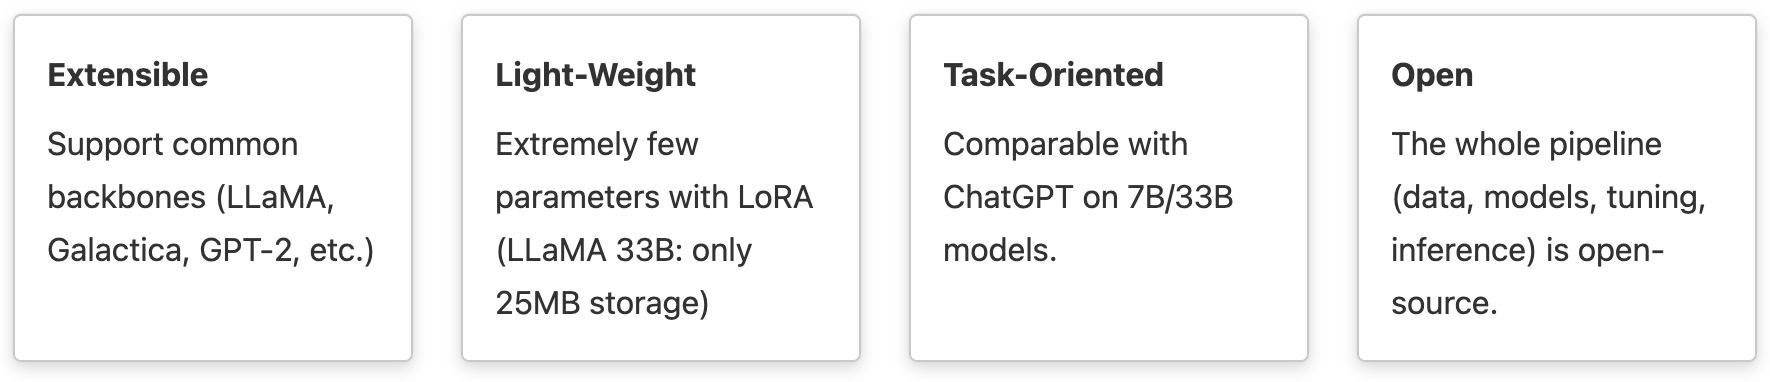Click the Extensible card heading
Viewport: 1770px width, 382px height.
(128, 75)
